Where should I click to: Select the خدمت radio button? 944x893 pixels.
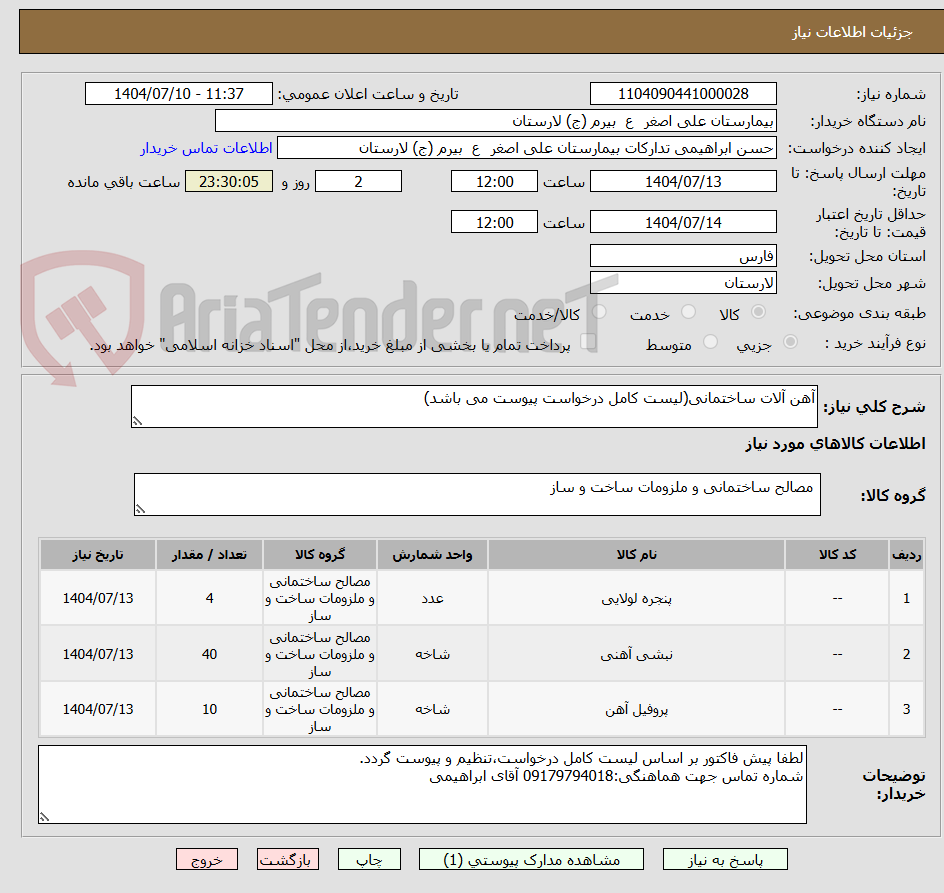(688, 311)
